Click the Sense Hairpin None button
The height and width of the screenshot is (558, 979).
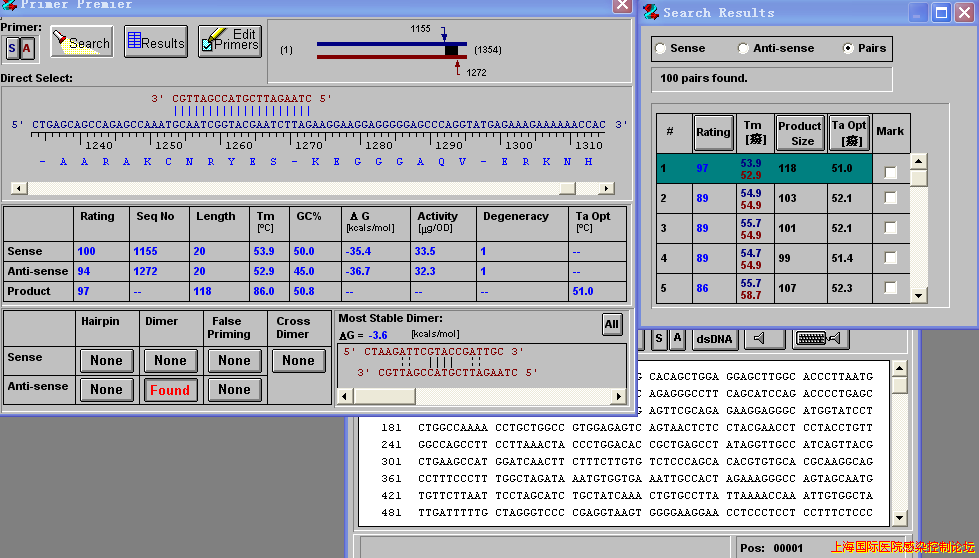coord(106,361)
